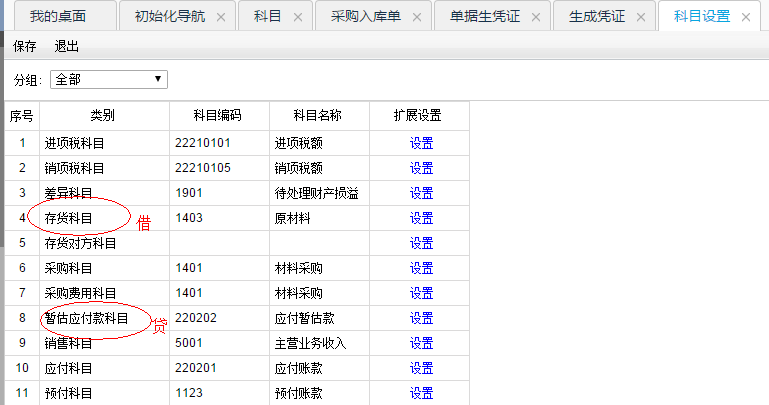Open 设置 link for 预付科目 row

pyautogui.click(x=421, y=393)
